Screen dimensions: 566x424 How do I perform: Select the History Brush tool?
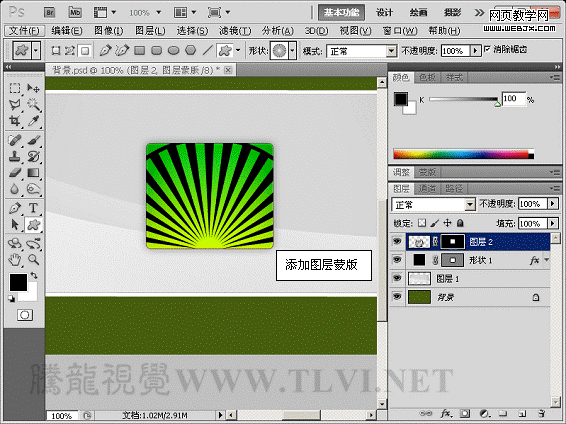[34, 156]
